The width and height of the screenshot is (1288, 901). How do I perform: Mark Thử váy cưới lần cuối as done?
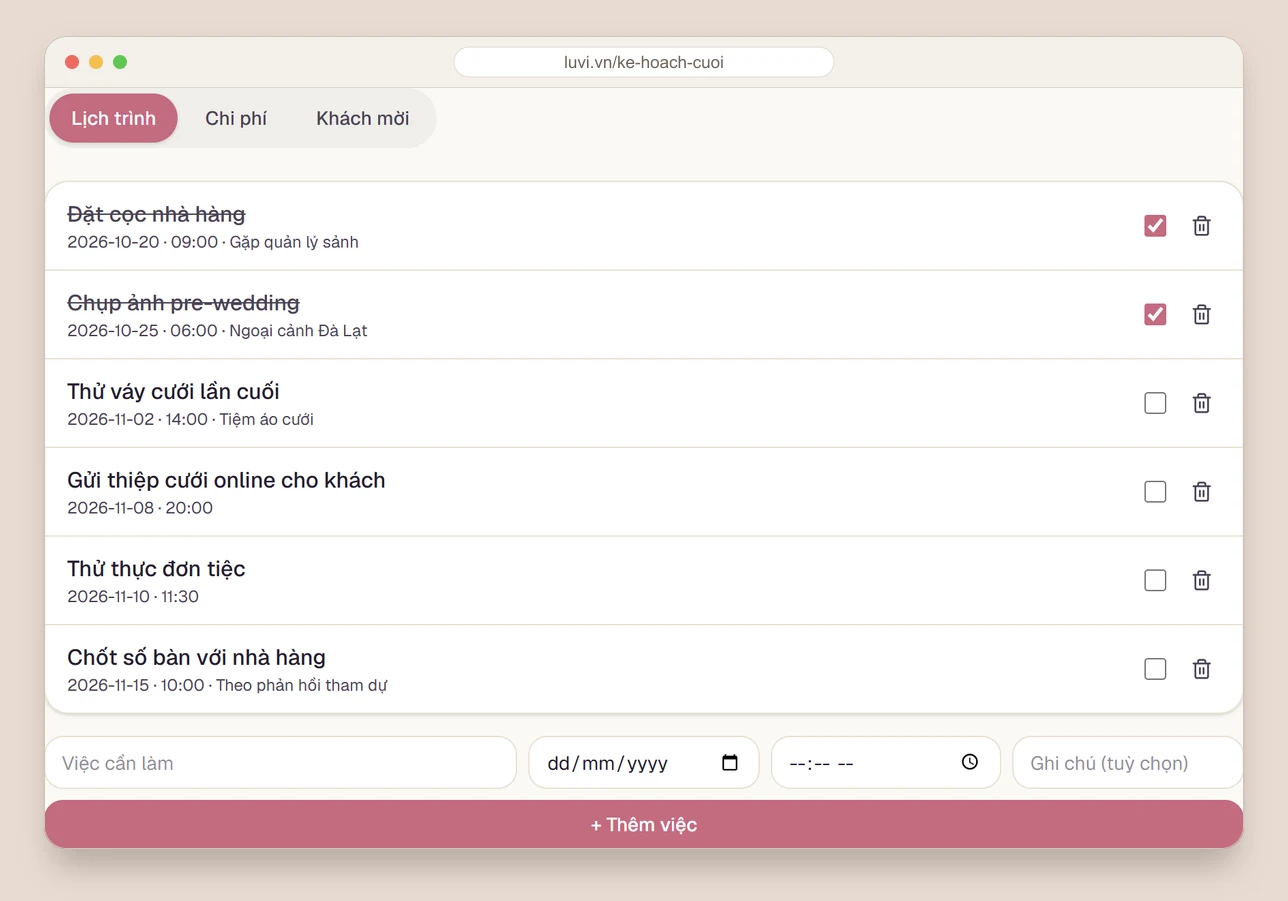1155,403
